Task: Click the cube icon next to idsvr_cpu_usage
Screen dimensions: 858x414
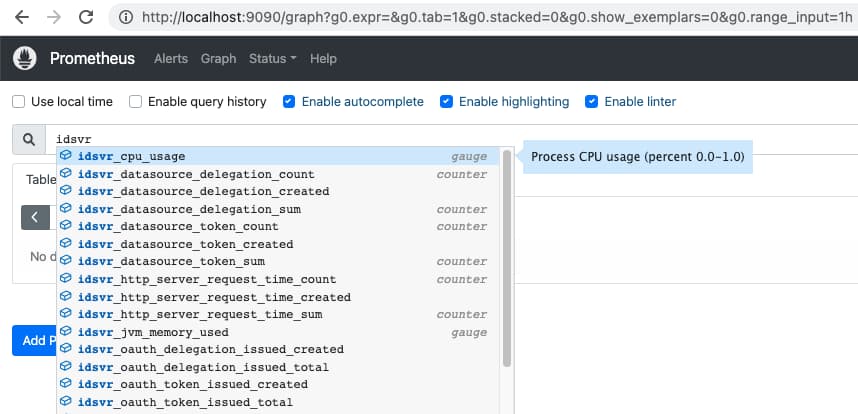Action: point(66,155)
